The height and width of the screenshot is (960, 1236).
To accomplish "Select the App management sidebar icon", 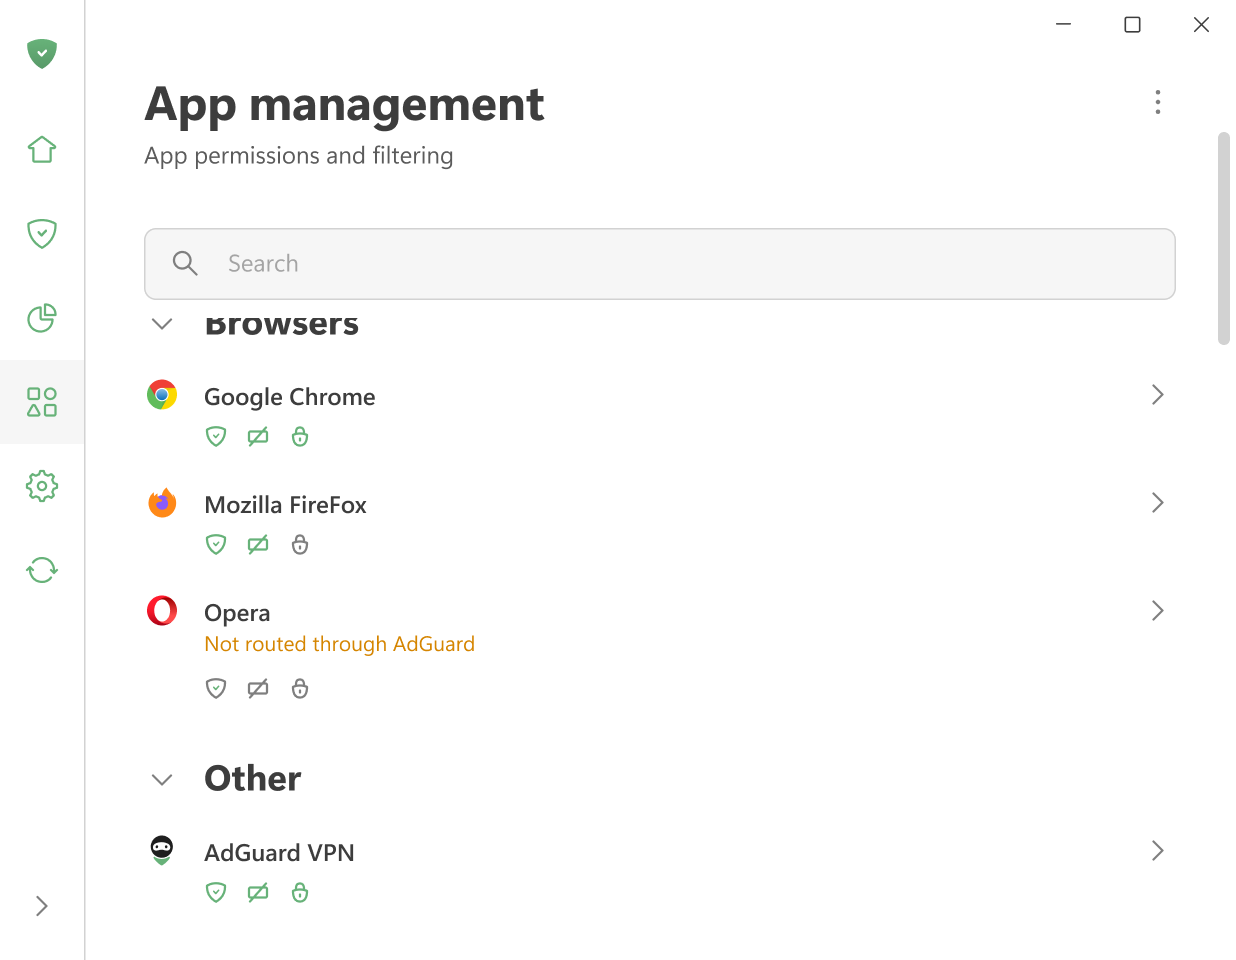I will 41,402.
